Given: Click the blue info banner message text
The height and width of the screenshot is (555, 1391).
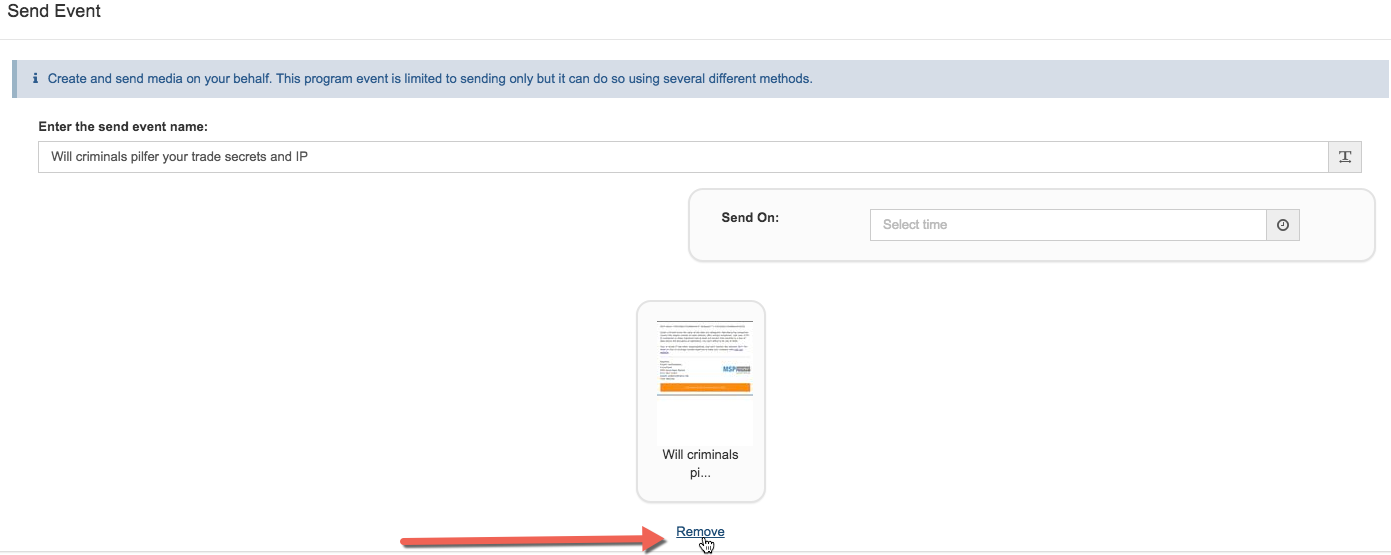Looking at the screenshot, I should click(429, 78).
